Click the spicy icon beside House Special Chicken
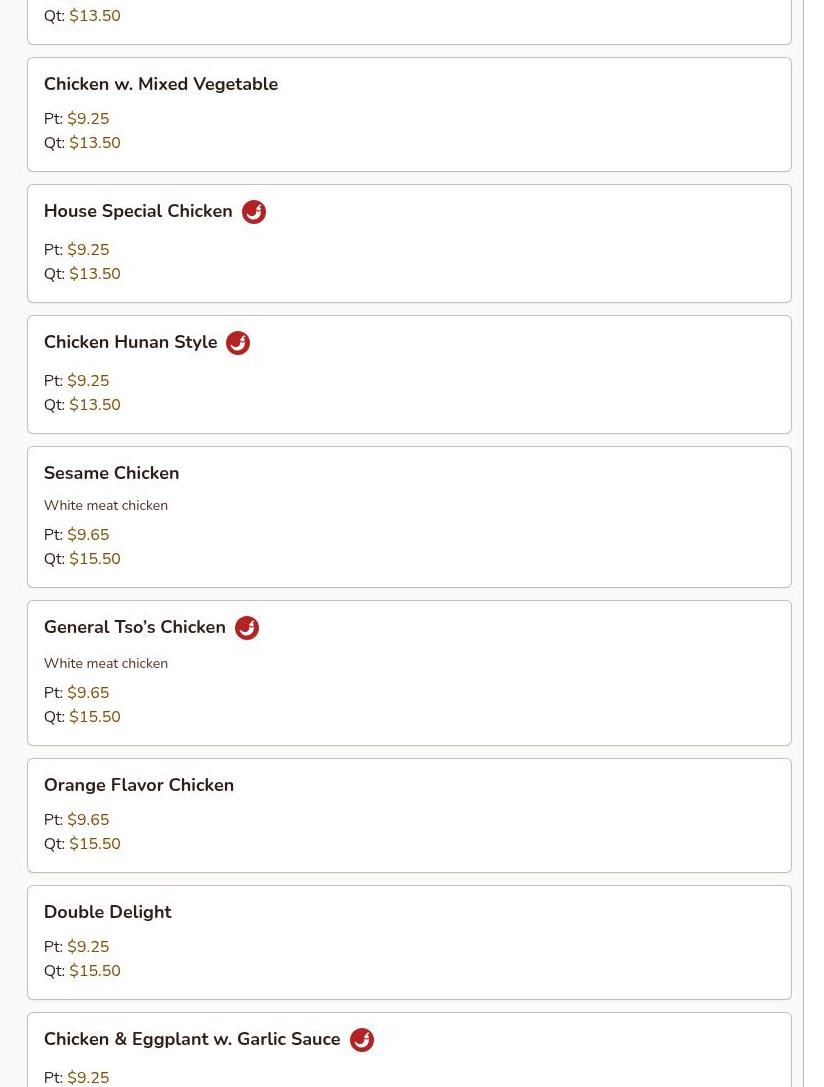This screenshot has width=824, height=1087. tap(254, 212)
